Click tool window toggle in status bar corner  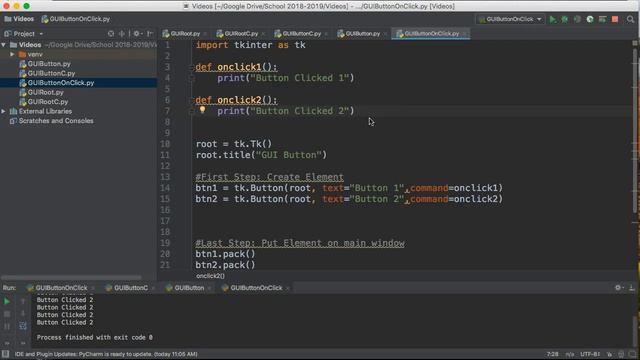pyautogui.click(x=5, y=354)
